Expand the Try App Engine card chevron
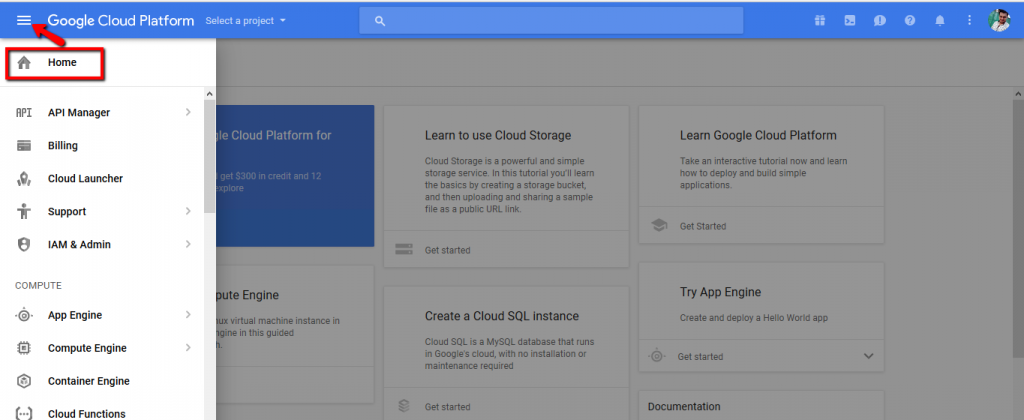1024x420 pixels. (x=869, y=357)
